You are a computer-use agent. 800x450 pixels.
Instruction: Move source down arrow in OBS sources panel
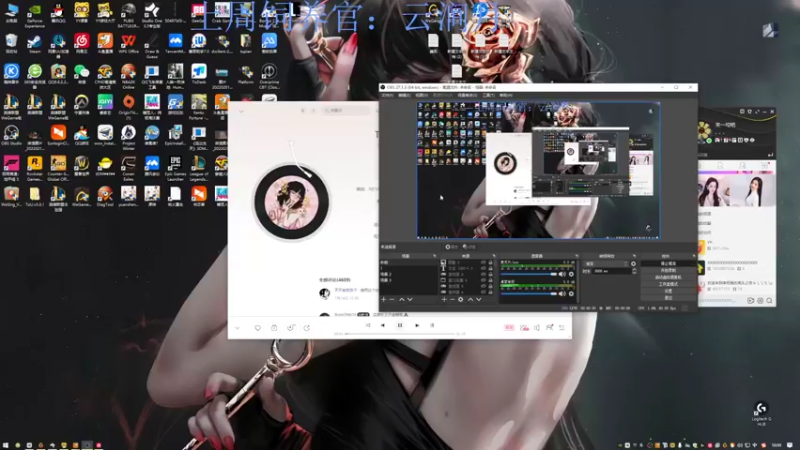pyautogui.click(x=479, y=299)
